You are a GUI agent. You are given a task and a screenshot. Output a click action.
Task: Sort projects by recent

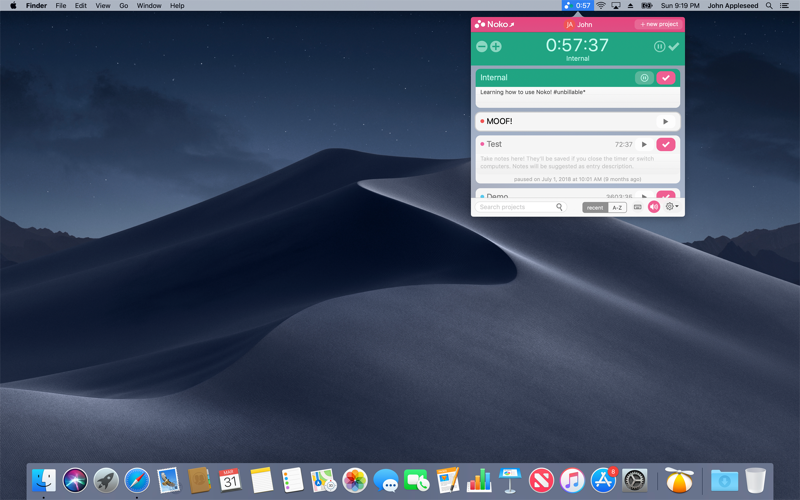pyautogui.click(x=595, y=207)
